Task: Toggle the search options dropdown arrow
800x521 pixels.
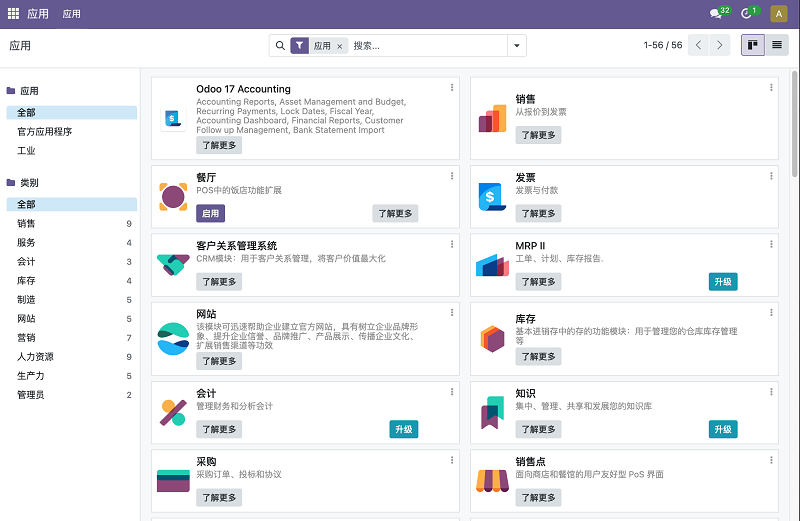Action: (x=517, y=45)
